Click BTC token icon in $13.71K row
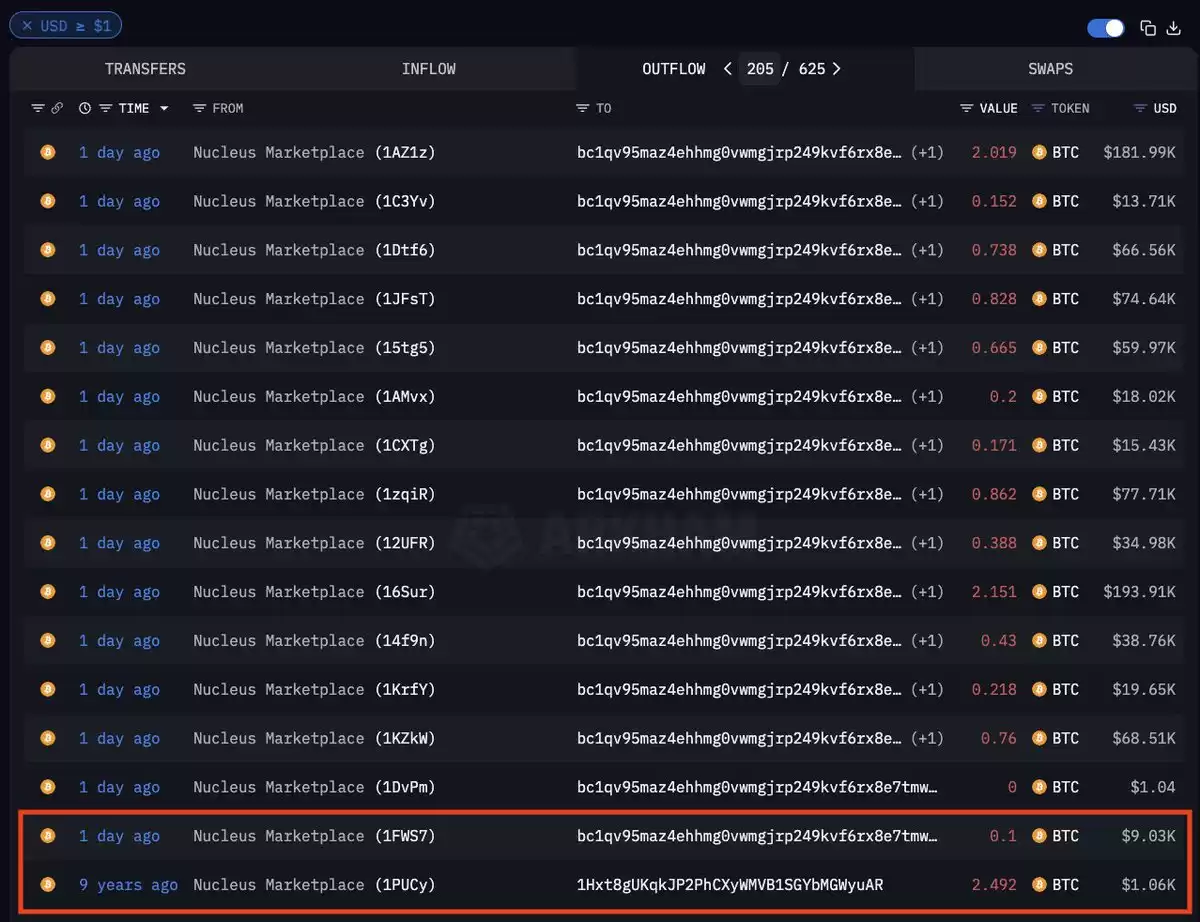Viewport: 1200px width, 922px height. point(1039,201)
